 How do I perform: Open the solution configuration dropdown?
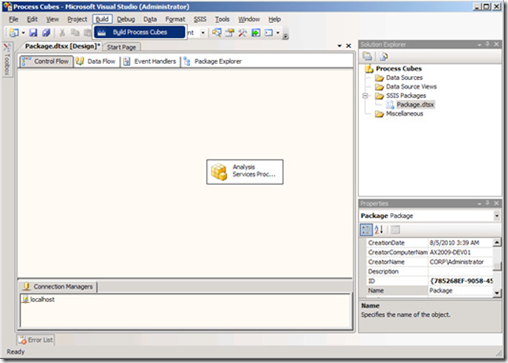click(203, 33)
